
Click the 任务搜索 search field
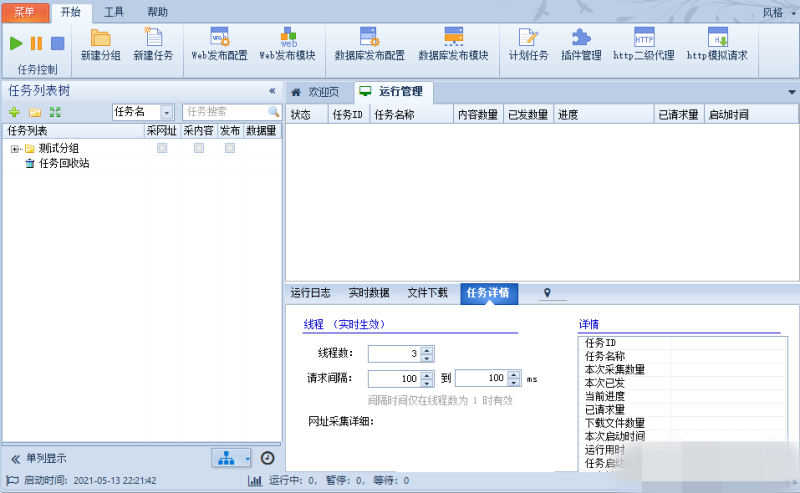pos(224,112)
